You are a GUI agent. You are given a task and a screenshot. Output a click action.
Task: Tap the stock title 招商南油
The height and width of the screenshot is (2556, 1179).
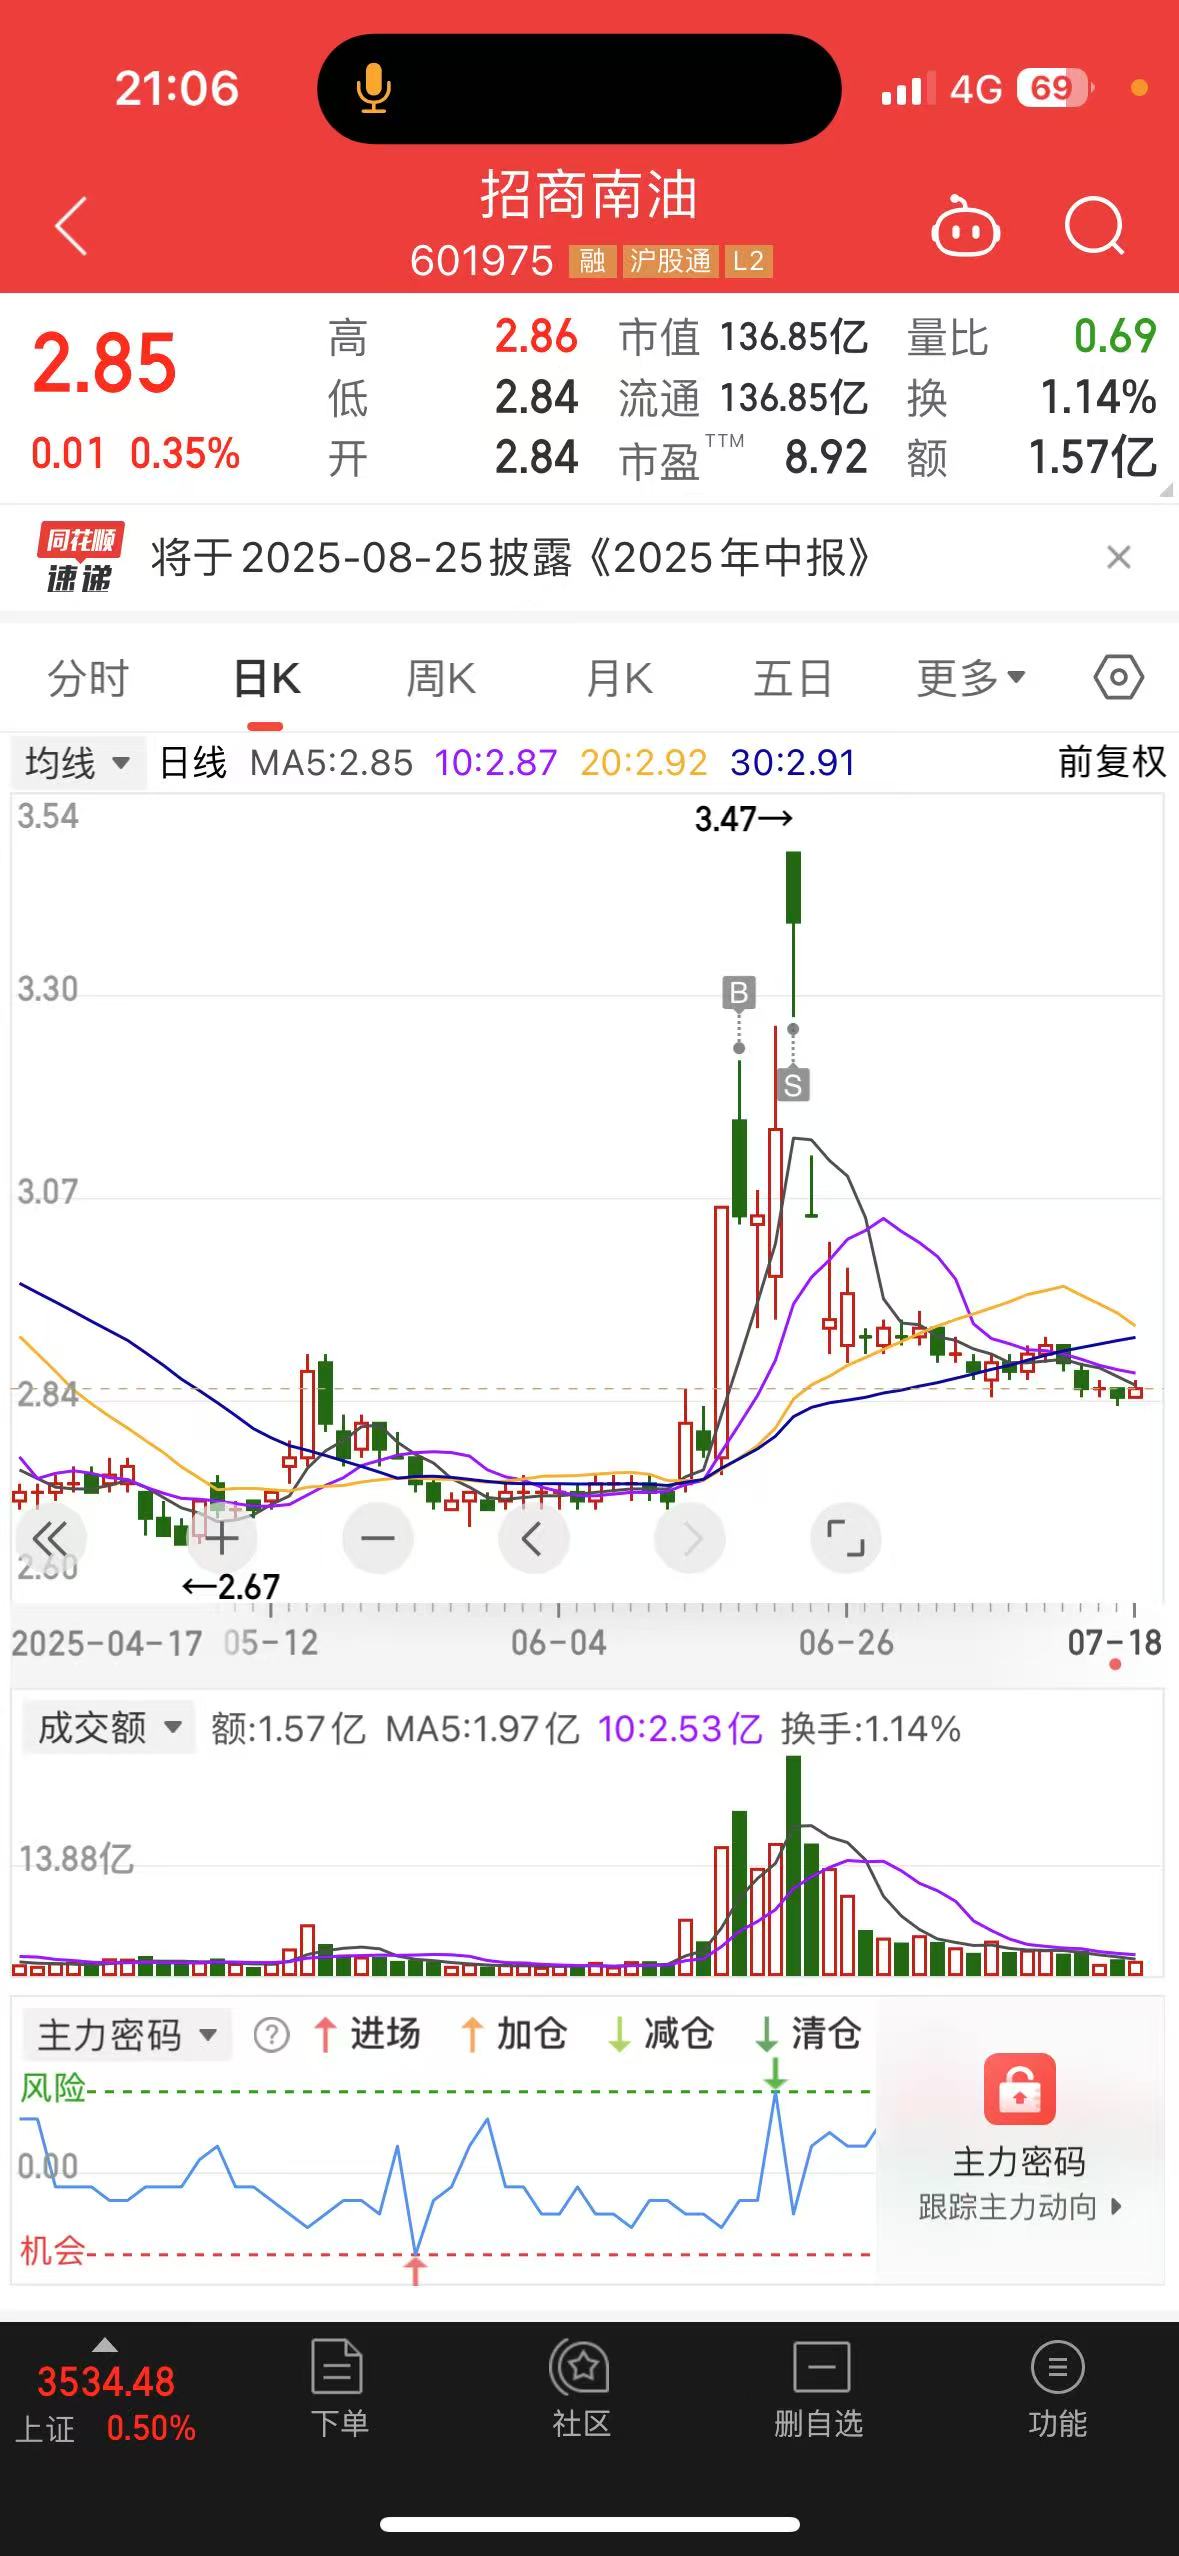589,195
